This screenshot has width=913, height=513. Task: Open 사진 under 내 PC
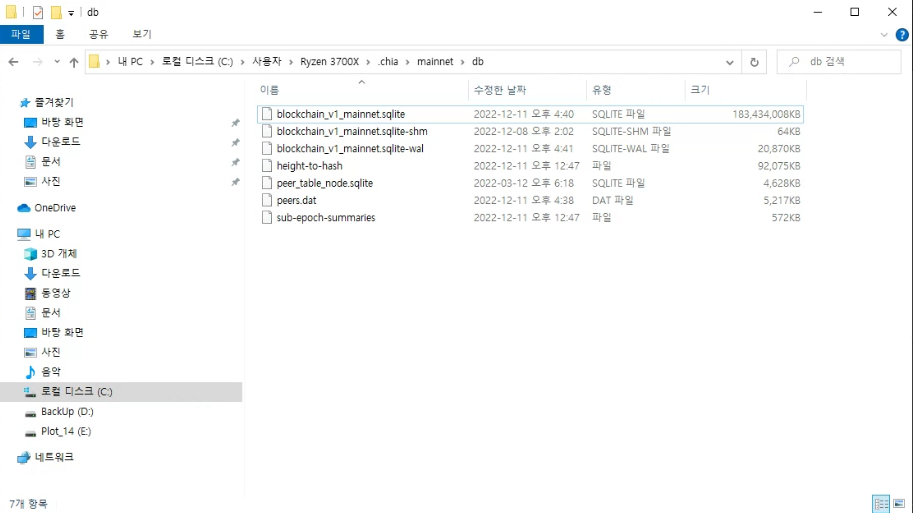coord(51,352)
